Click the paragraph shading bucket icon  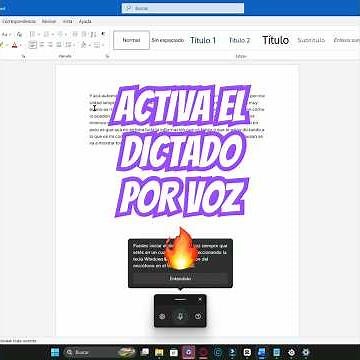(x=84, y=45)
